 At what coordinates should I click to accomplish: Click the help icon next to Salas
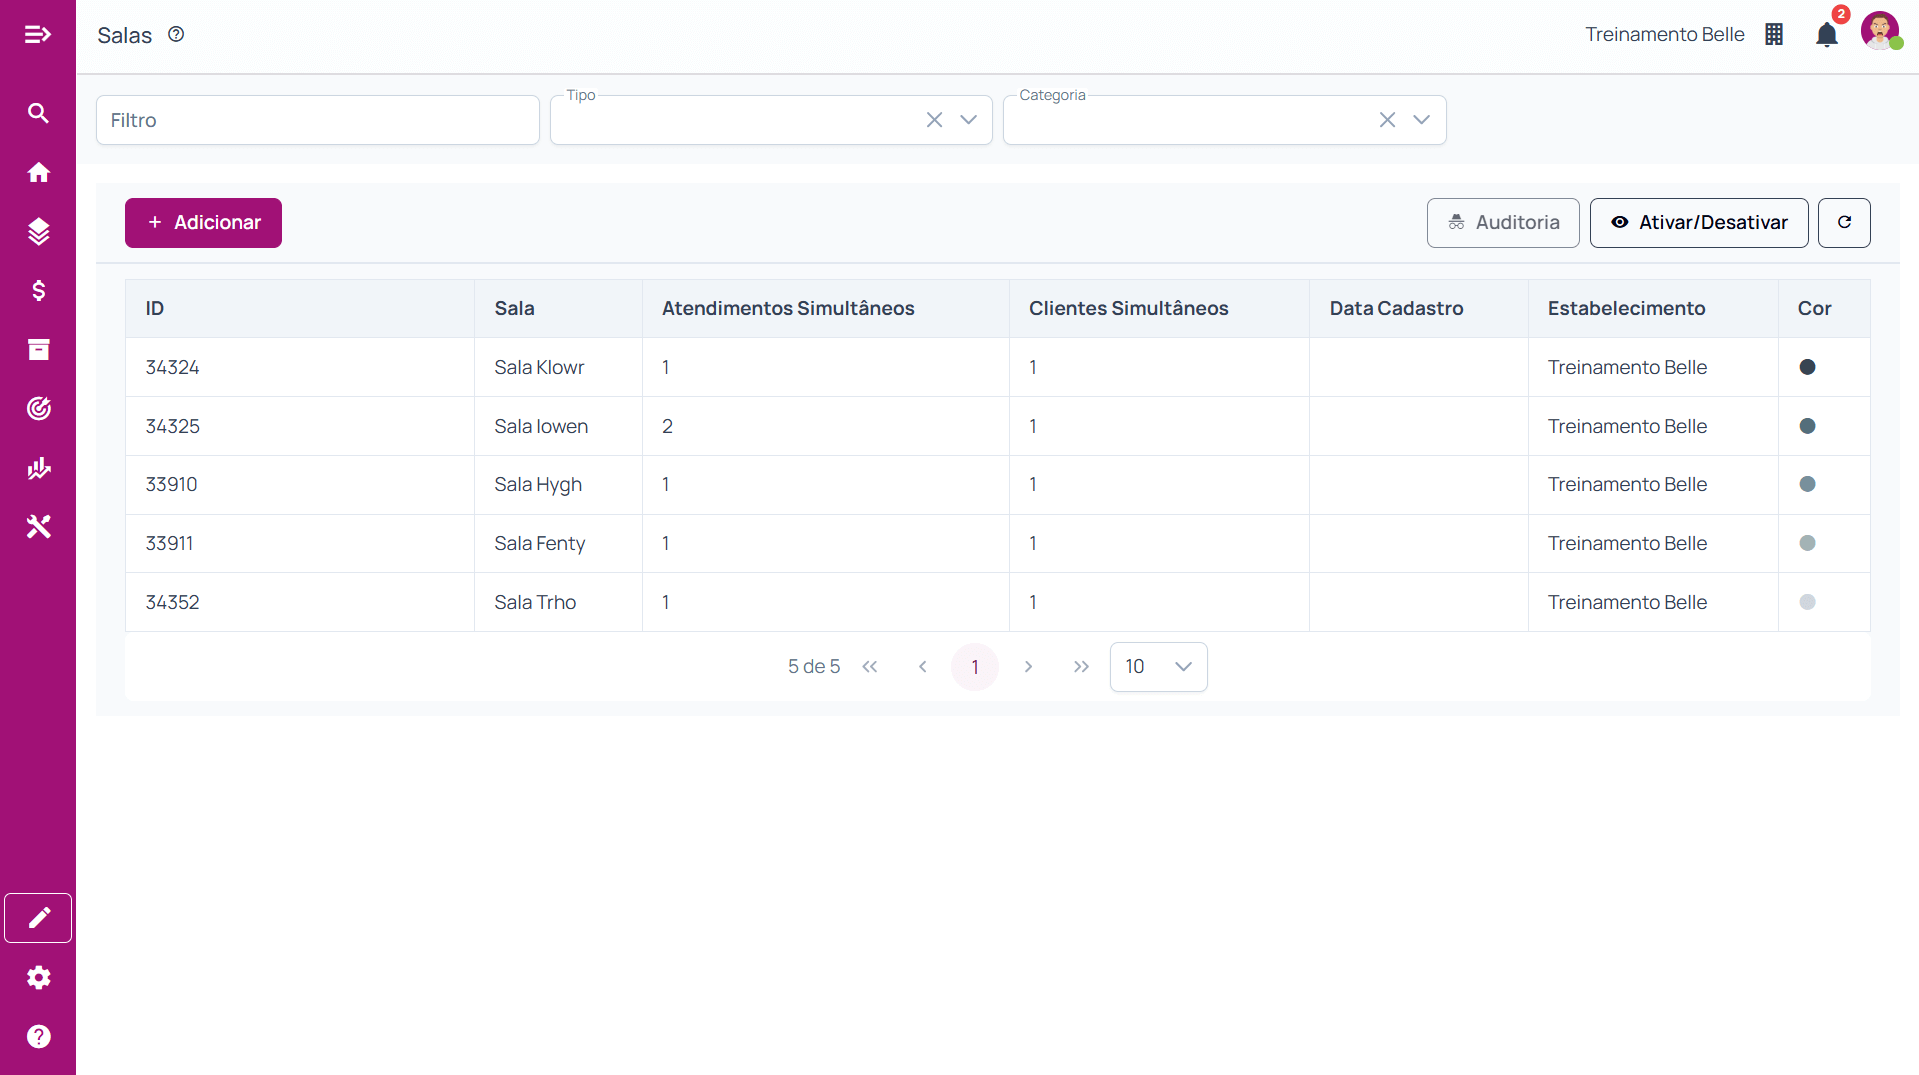click(176, 34)
